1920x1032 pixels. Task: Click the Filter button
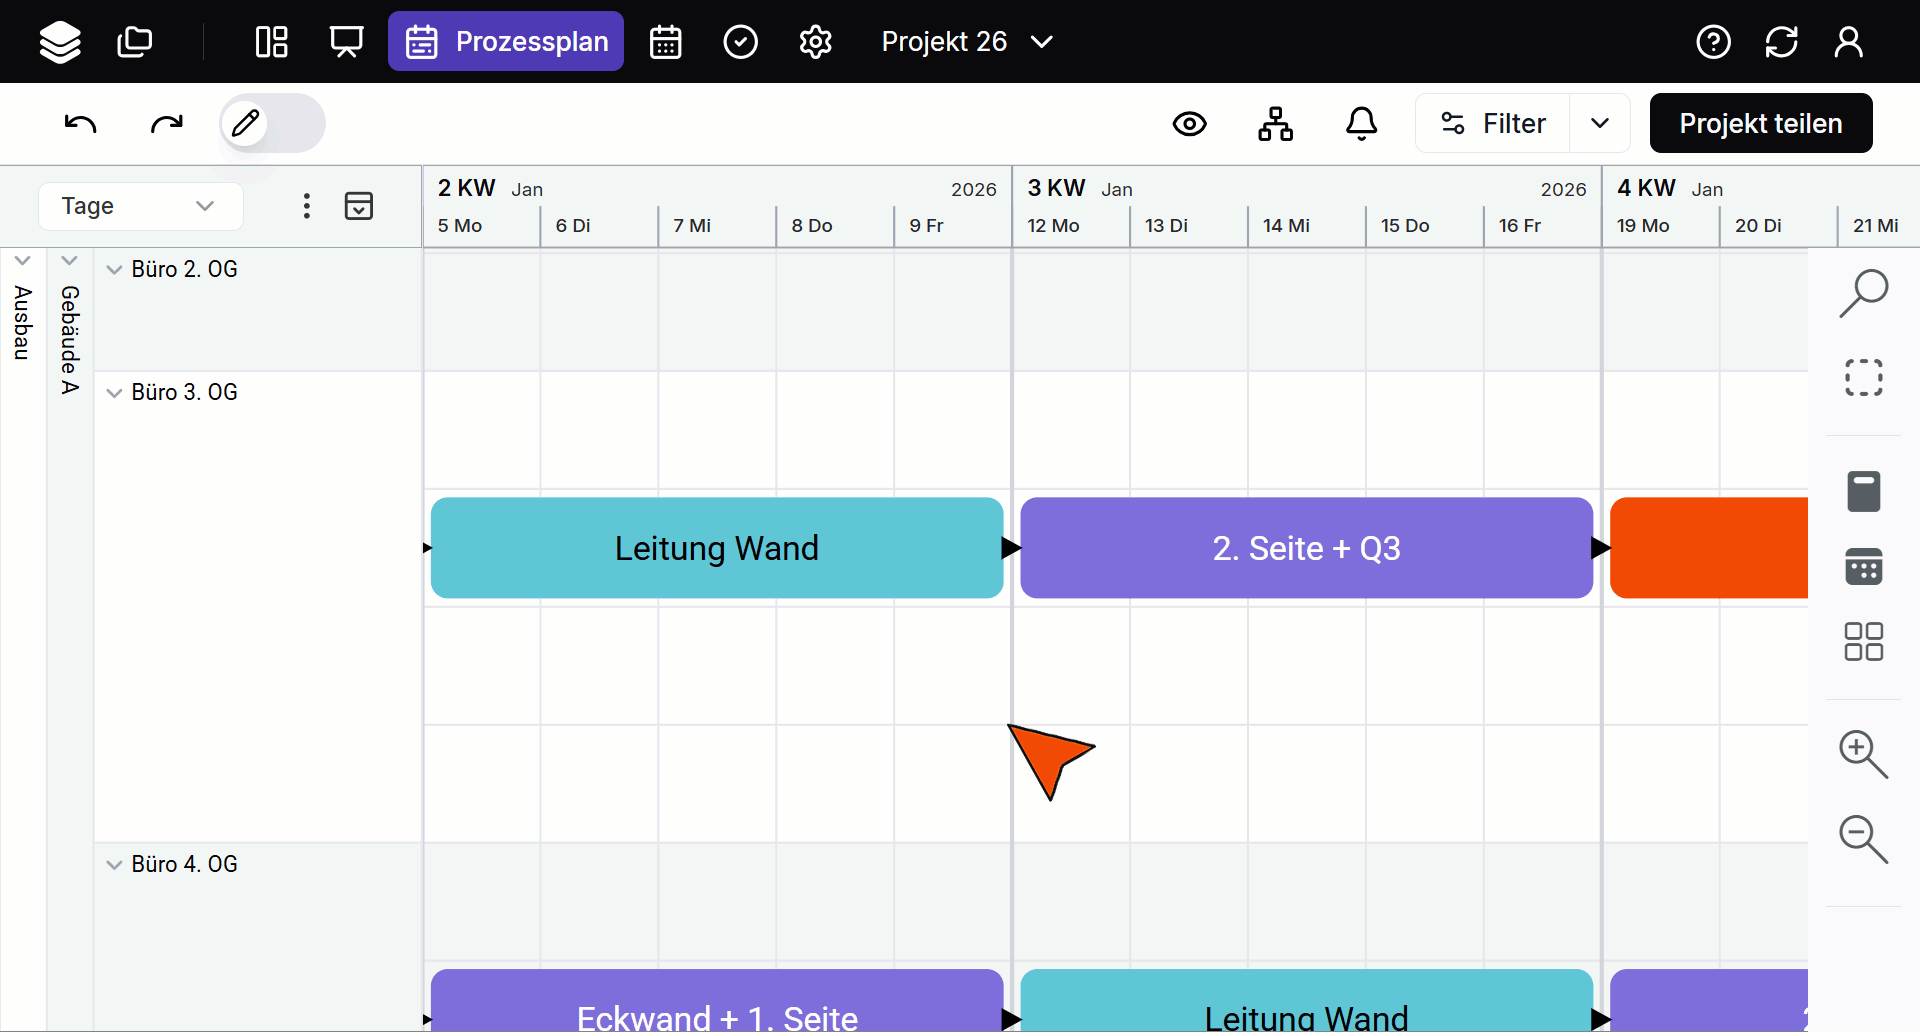1493,123
